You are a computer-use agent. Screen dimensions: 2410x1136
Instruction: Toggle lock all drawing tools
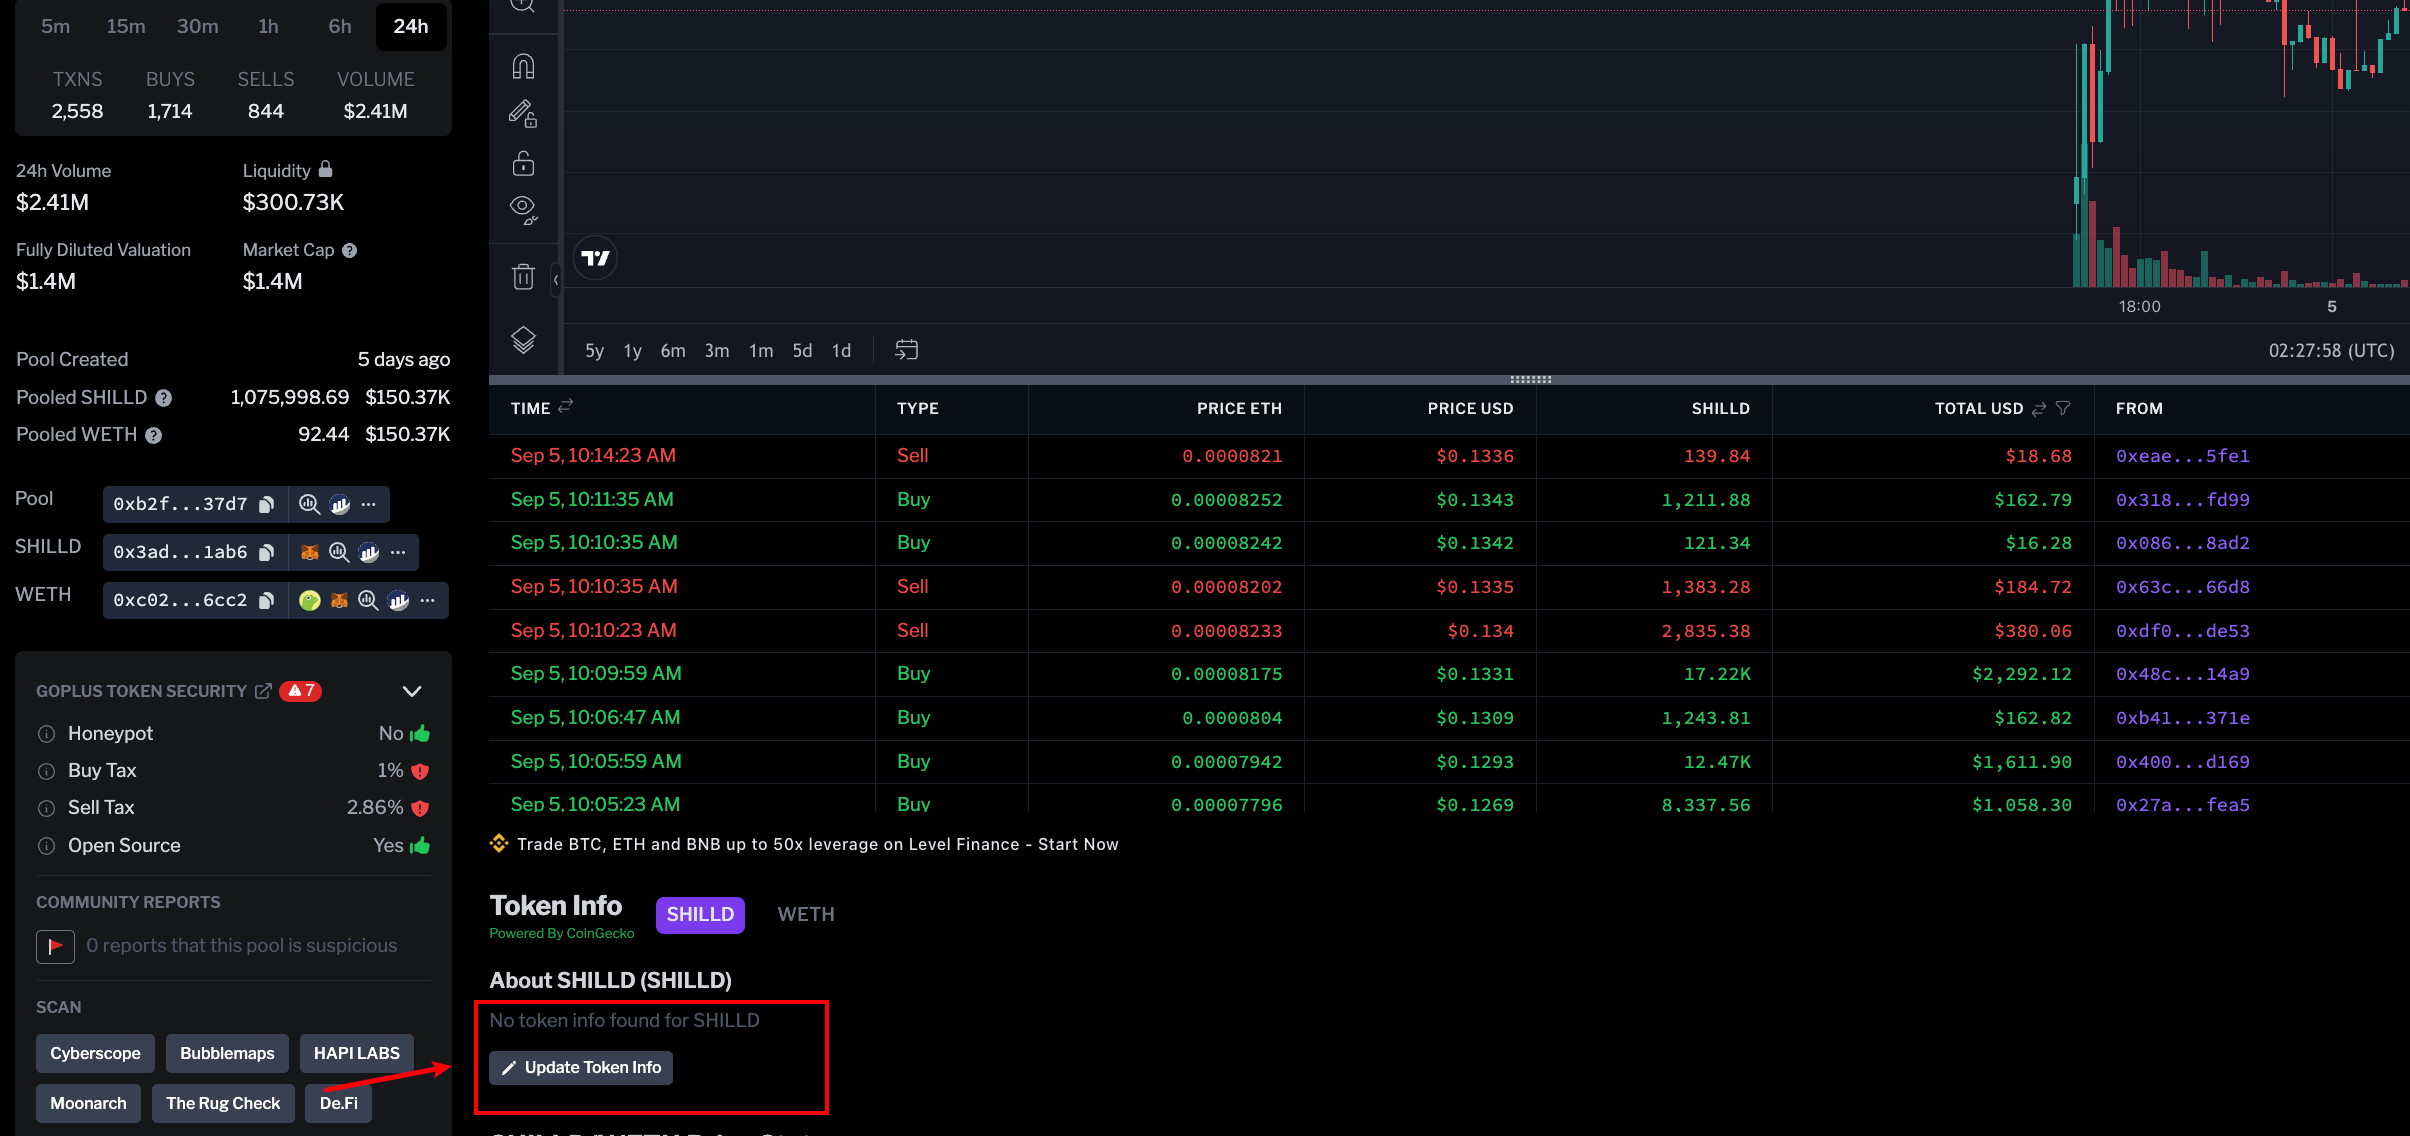click(x=523, y=162)
